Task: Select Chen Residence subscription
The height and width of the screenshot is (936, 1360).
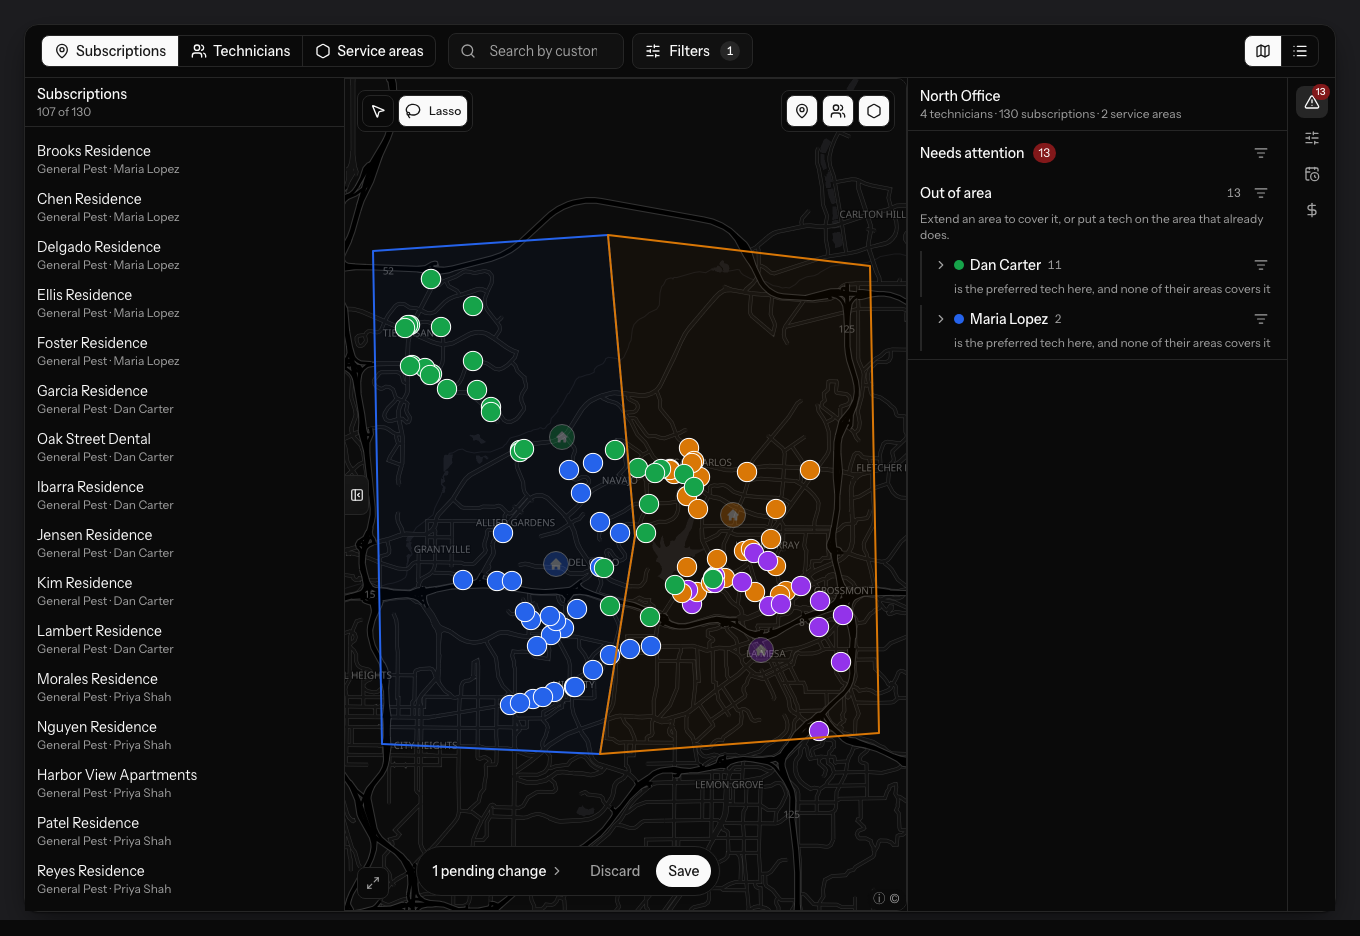Action: point(185,207)
